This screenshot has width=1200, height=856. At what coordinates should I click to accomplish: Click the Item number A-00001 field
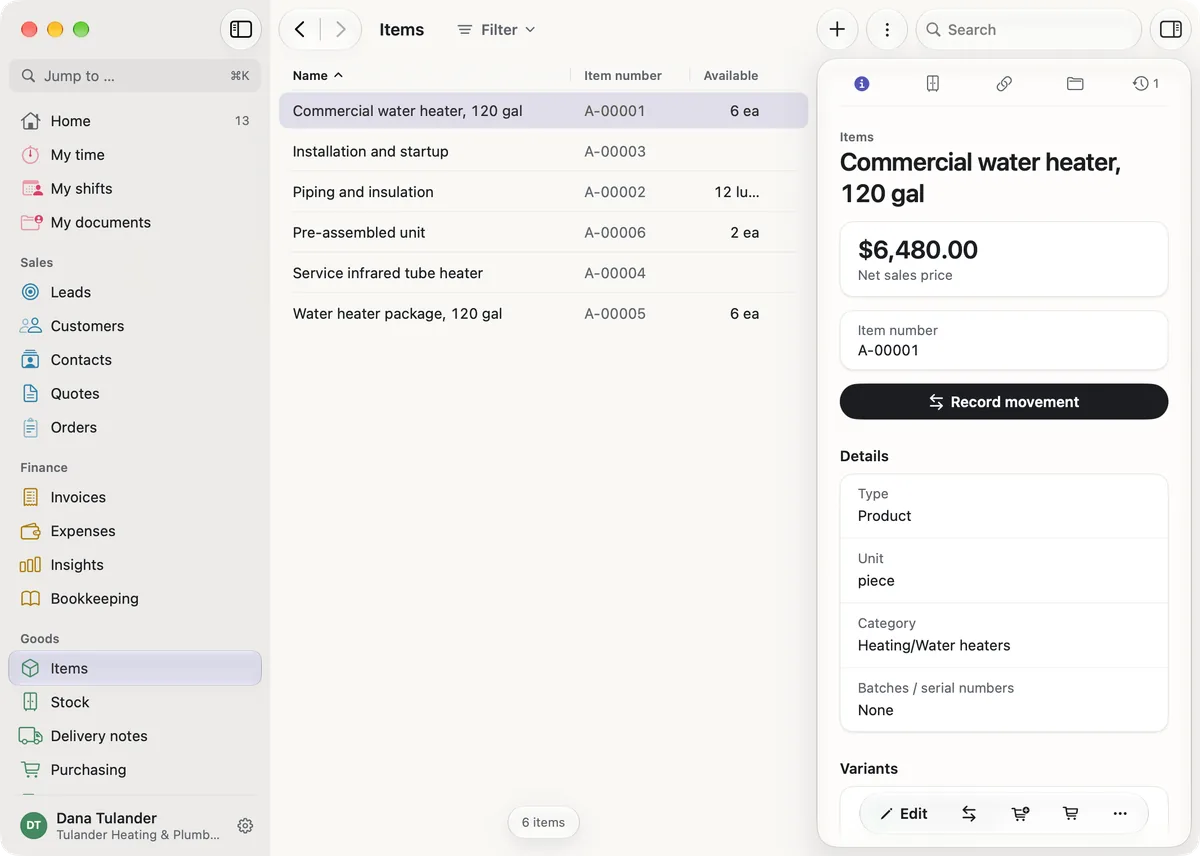[1004, 340]
